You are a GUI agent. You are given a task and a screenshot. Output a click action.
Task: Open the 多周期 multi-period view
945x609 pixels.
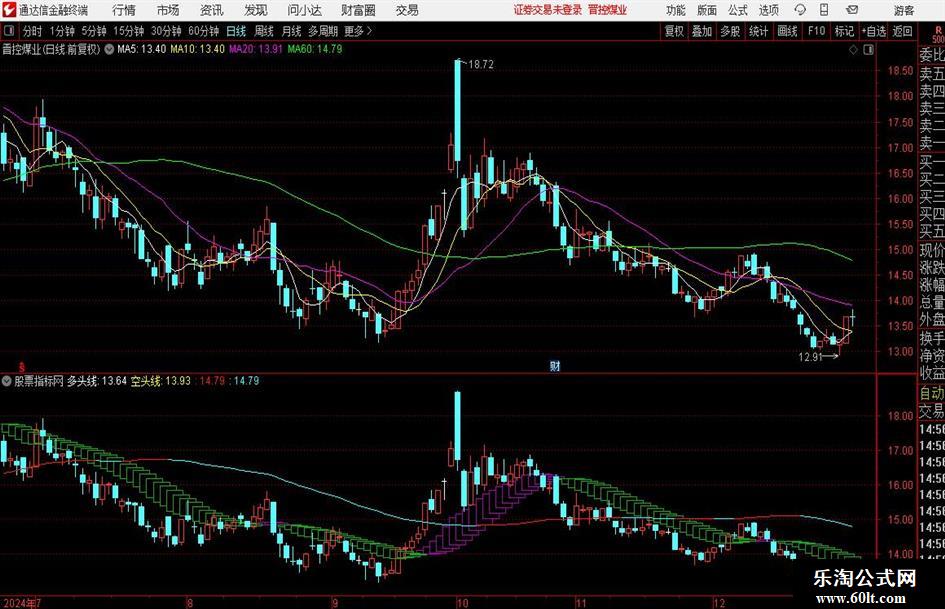[323, 31]
